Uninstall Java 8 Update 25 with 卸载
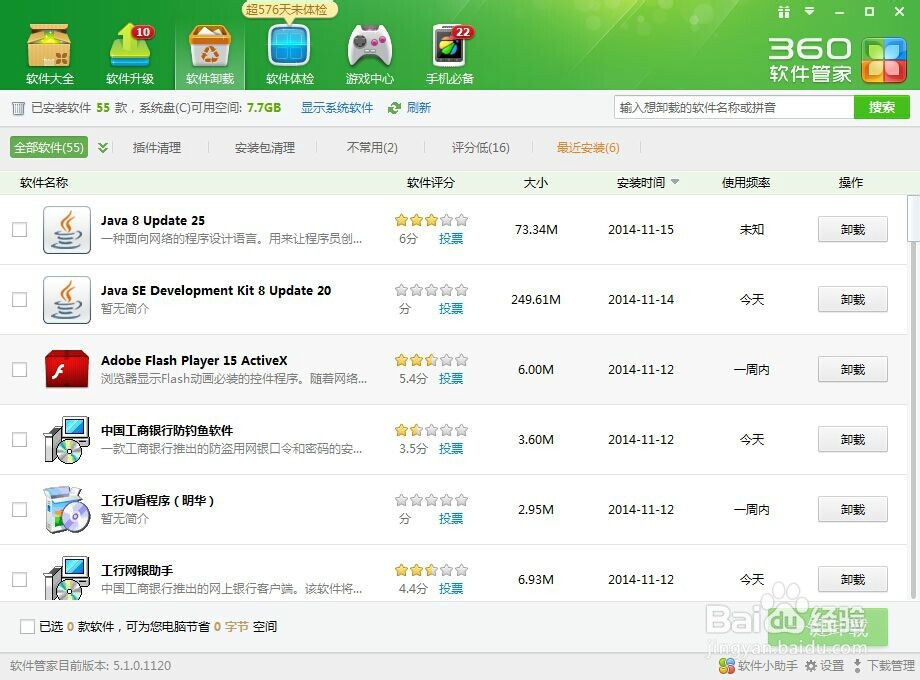Image resolution: width=920 pixels, height=680 pixels. [x=853, y=229]
